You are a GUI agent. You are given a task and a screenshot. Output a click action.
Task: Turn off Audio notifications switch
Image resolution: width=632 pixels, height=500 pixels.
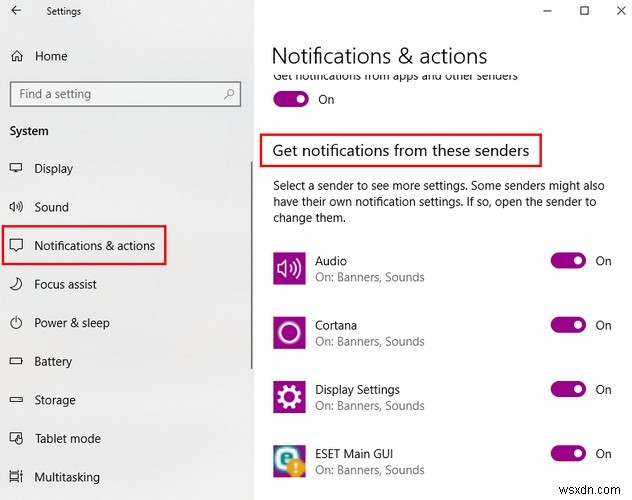pyautogui.click(x=568, y=261)
